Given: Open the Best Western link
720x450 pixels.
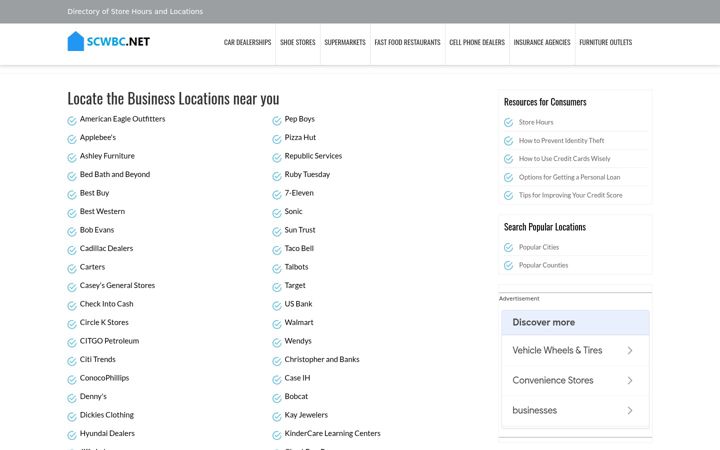Looking at the screenshot, I should (x=102, y=211).
